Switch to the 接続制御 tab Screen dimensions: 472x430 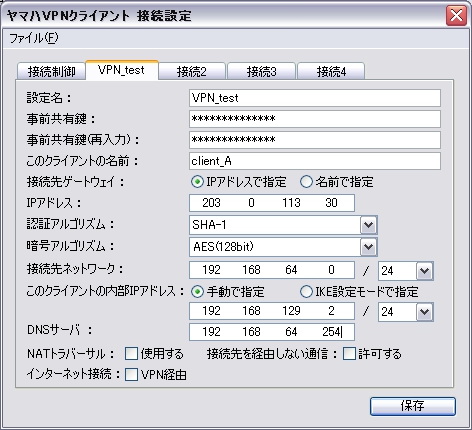[51, 71]
